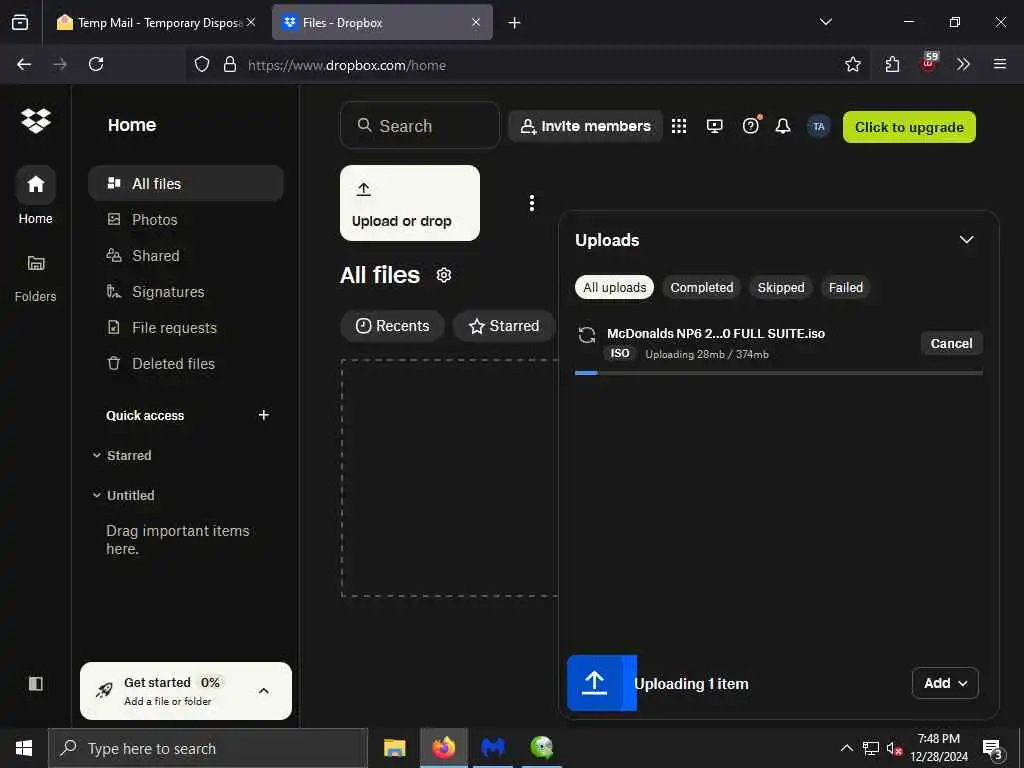
Task: Cancel the ISO file upload
Action: [x=951, y=344]
